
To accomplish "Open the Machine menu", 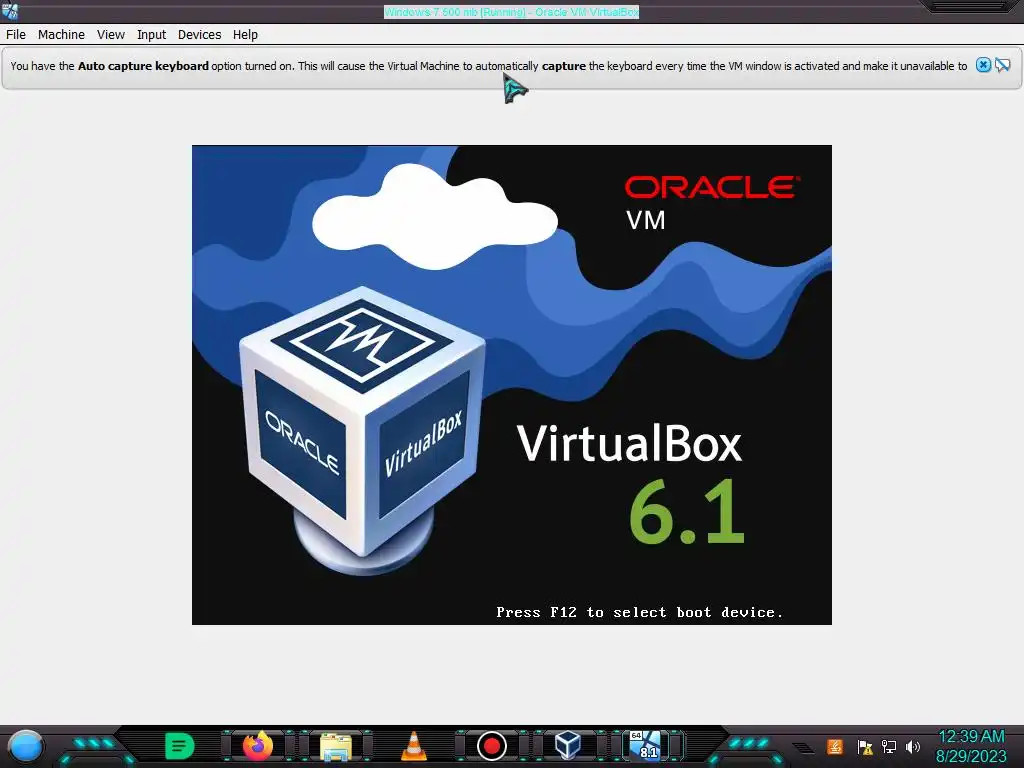I will [x=61, y=35].
